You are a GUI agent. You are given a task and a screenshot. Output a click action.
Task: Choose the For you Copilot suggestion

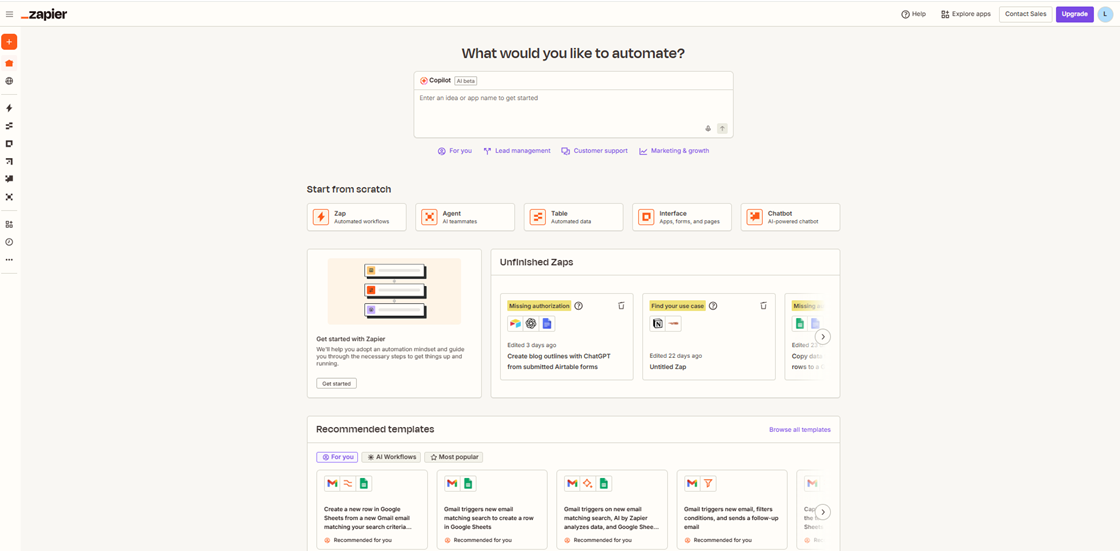tap(455, 151)
